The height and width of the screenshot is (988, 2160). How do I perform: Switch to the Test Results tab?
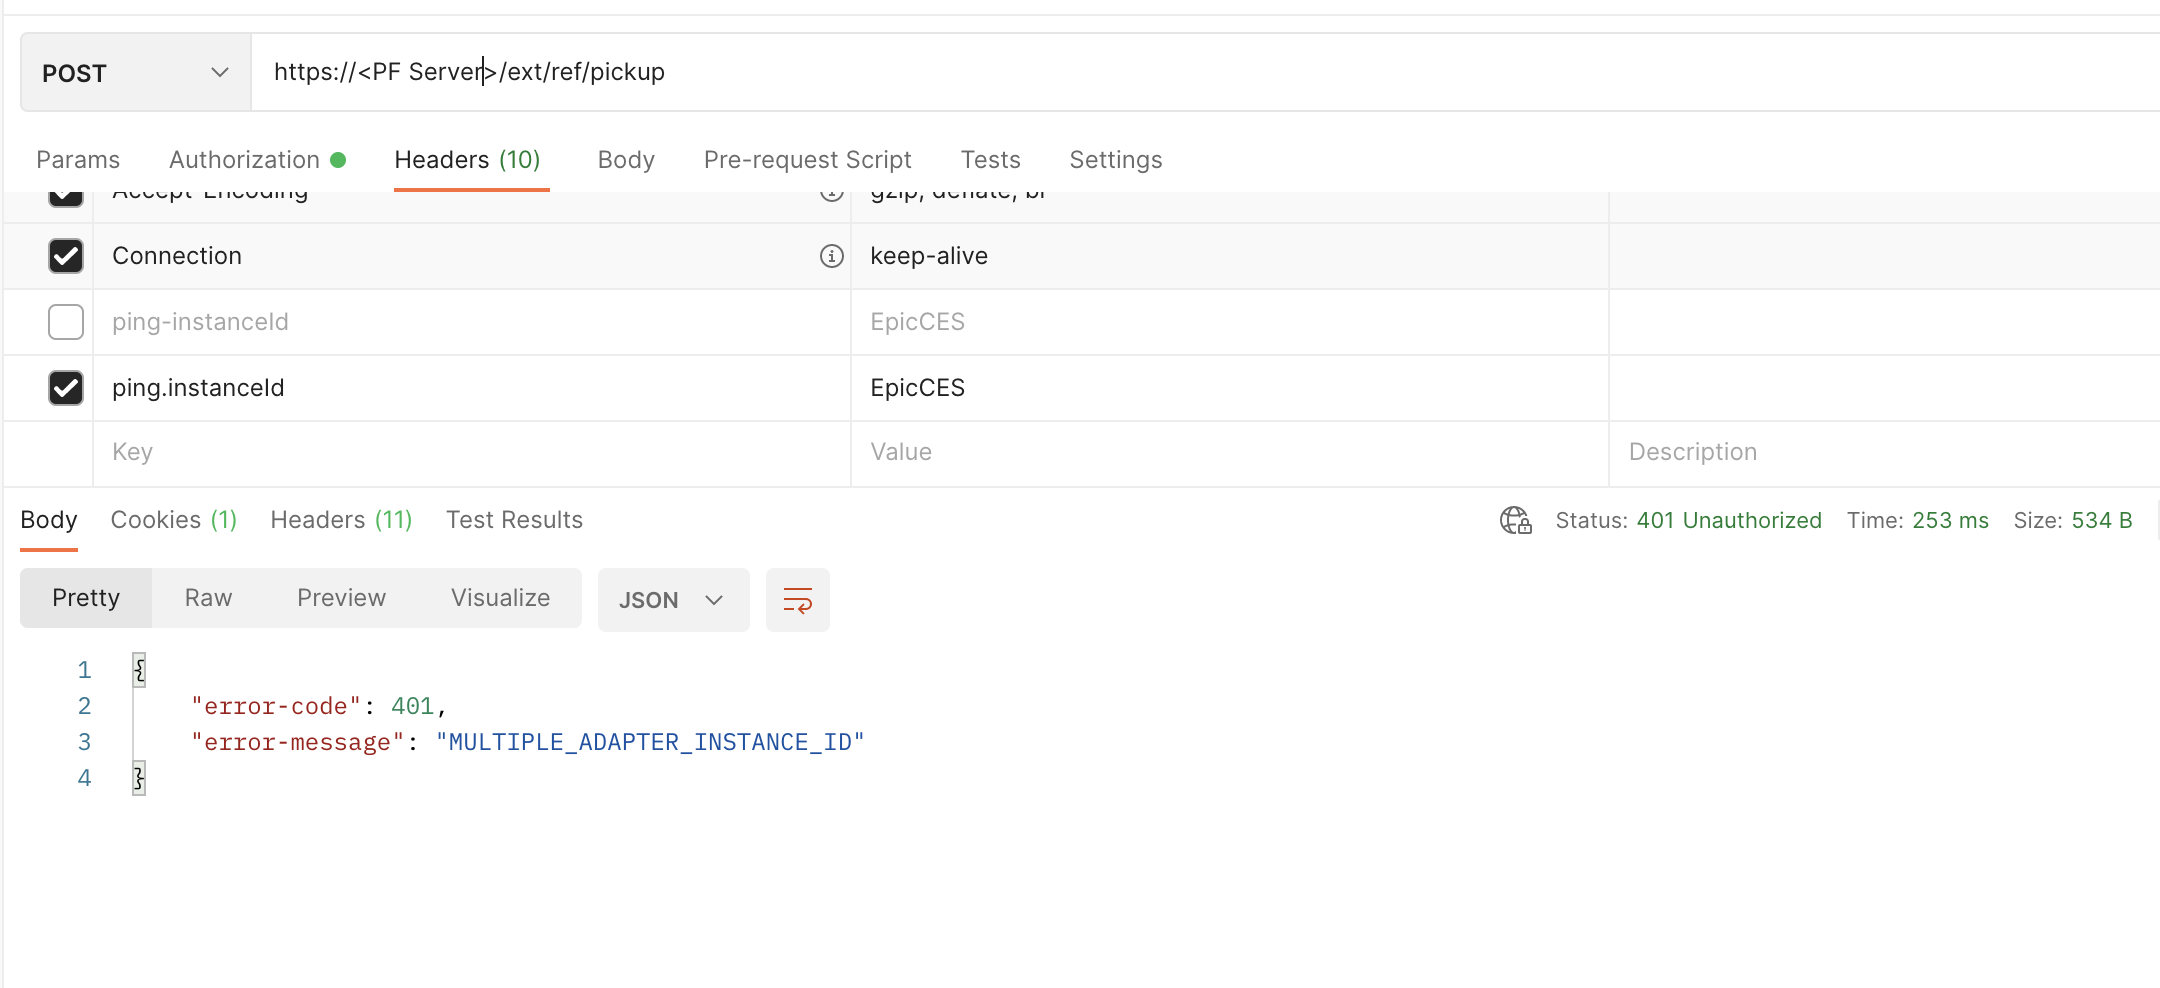click(513, 519)
